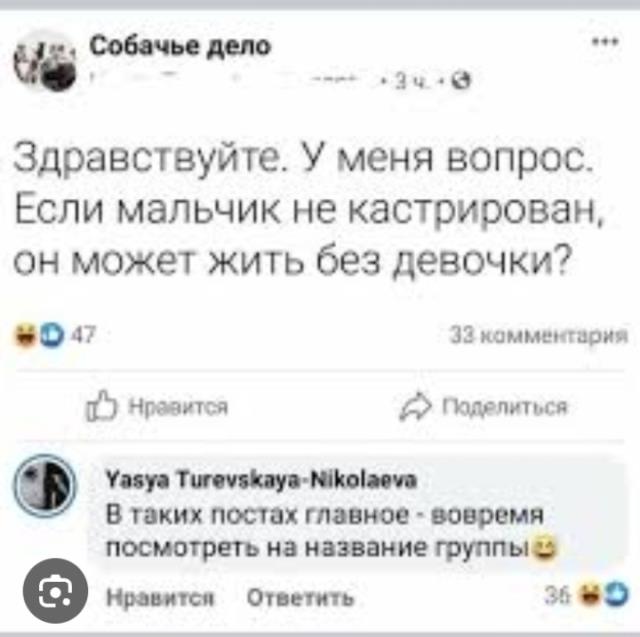Click the laughing reaction emoji on post
Viewport: 640px width, 637px height.
[26, 335]
